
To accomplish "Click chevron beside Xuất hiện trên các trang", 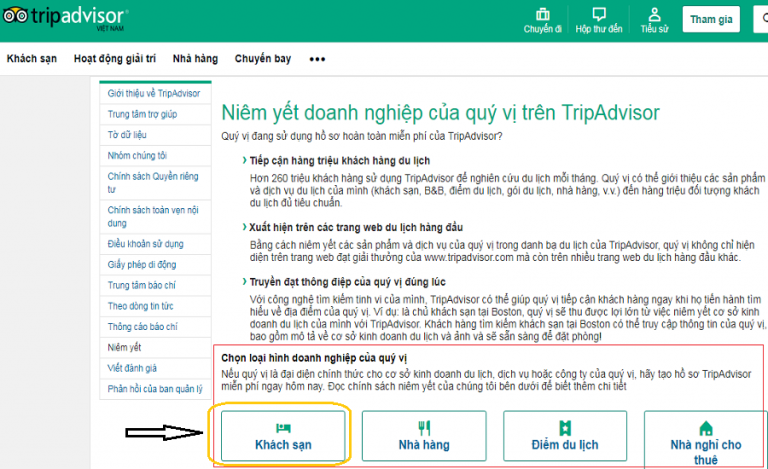I will (x=244, y=227).
